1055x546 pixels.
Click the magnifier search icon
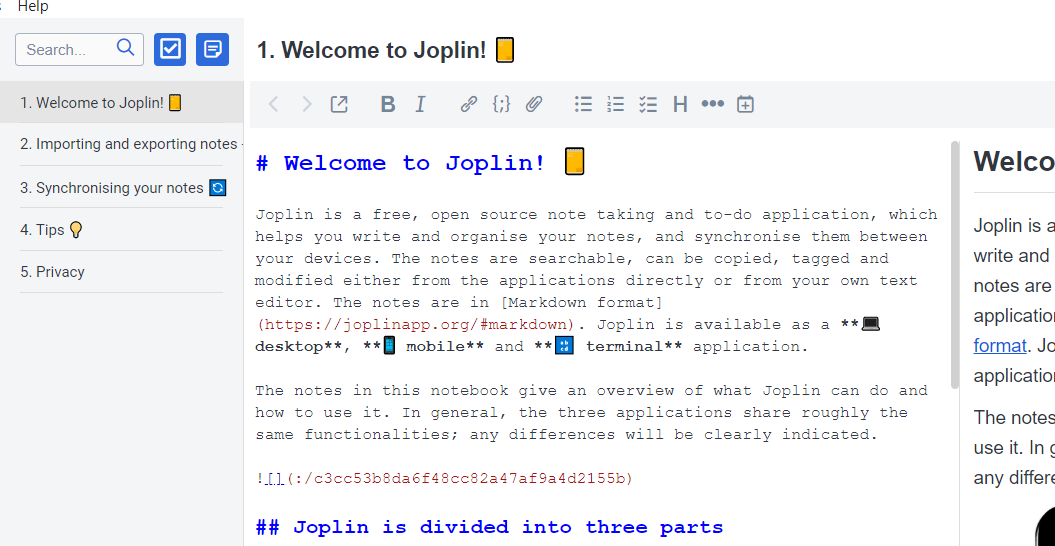[125, 47]
